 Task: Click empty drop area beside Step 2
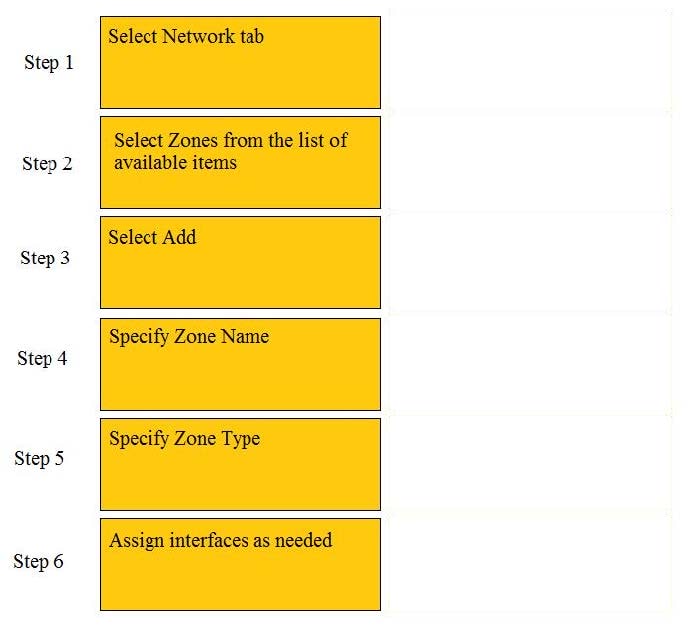click(530, 162)
